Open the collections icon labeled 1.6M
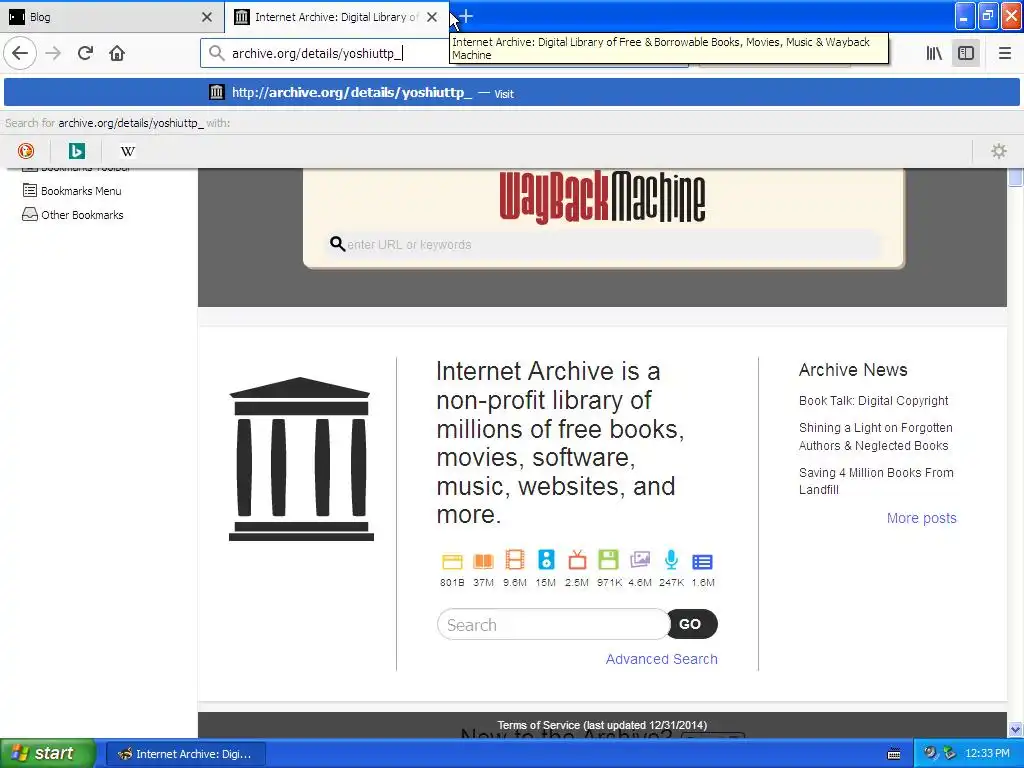The width and height of the screenshot is (1024, 768). 702,562
